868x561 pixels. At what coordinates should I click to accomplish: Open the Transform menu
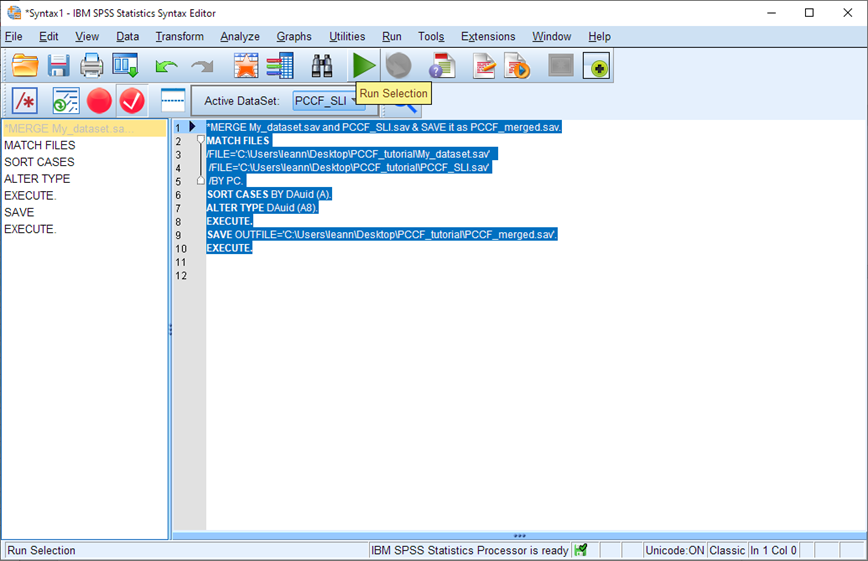(x=179, y=37)
